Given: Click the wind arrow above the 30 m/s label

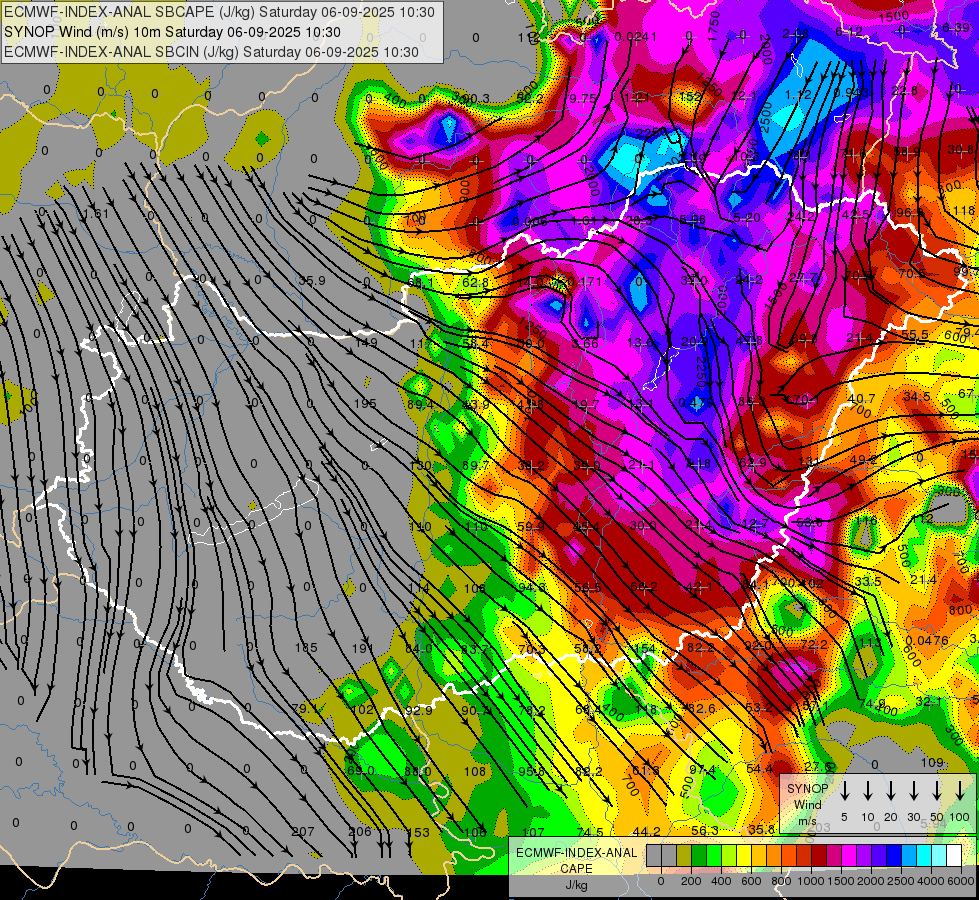Looking at the screenshot, I should click(913, 791).
